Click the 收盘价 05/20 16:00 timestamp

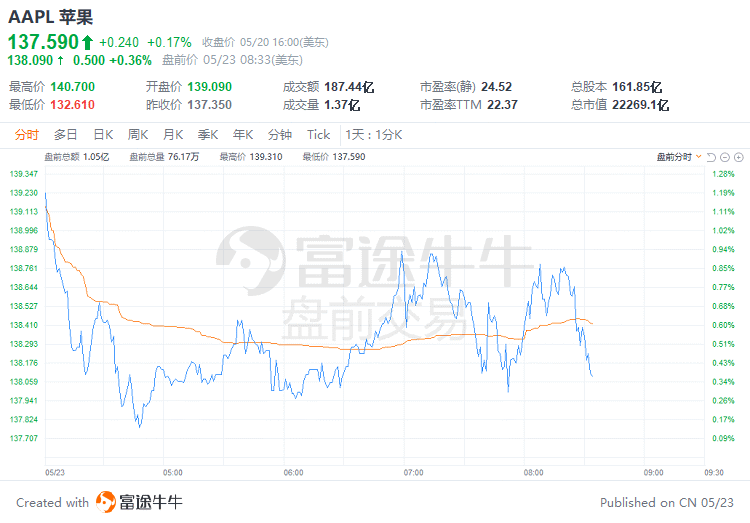265,43
